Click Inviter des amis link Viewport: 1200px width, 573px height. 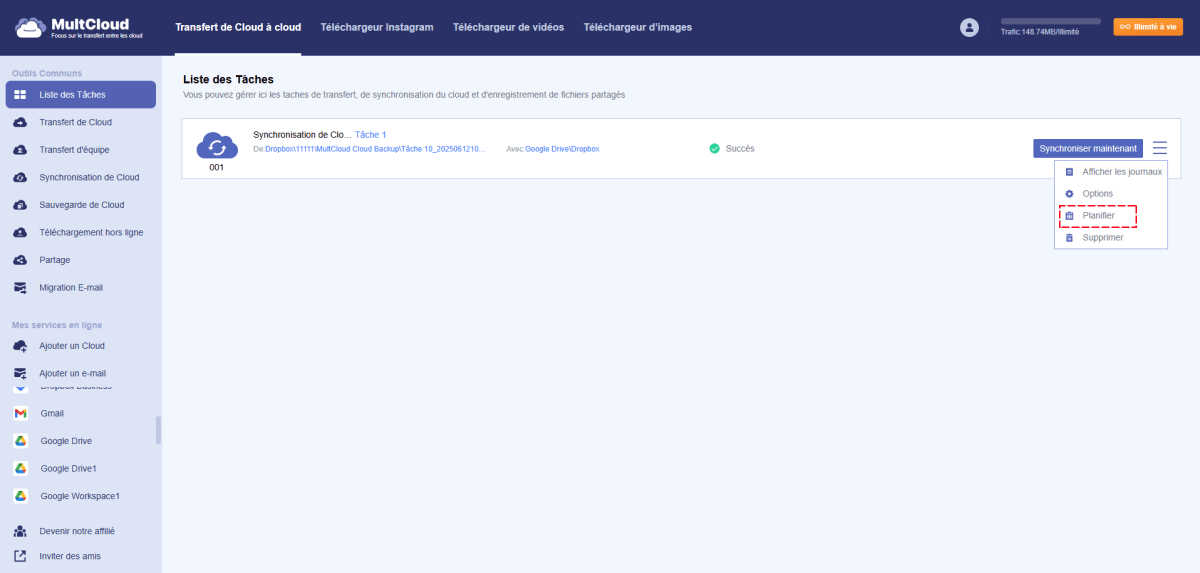tap(70, 556)
